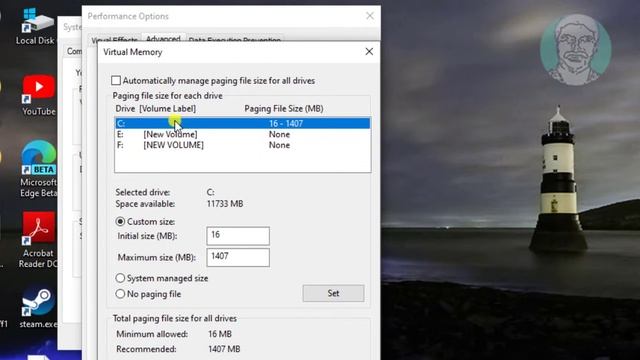Click the Minimum allowed 16 MB value
Viewport: 640px width, 360px height.
(x=220, y=334)
